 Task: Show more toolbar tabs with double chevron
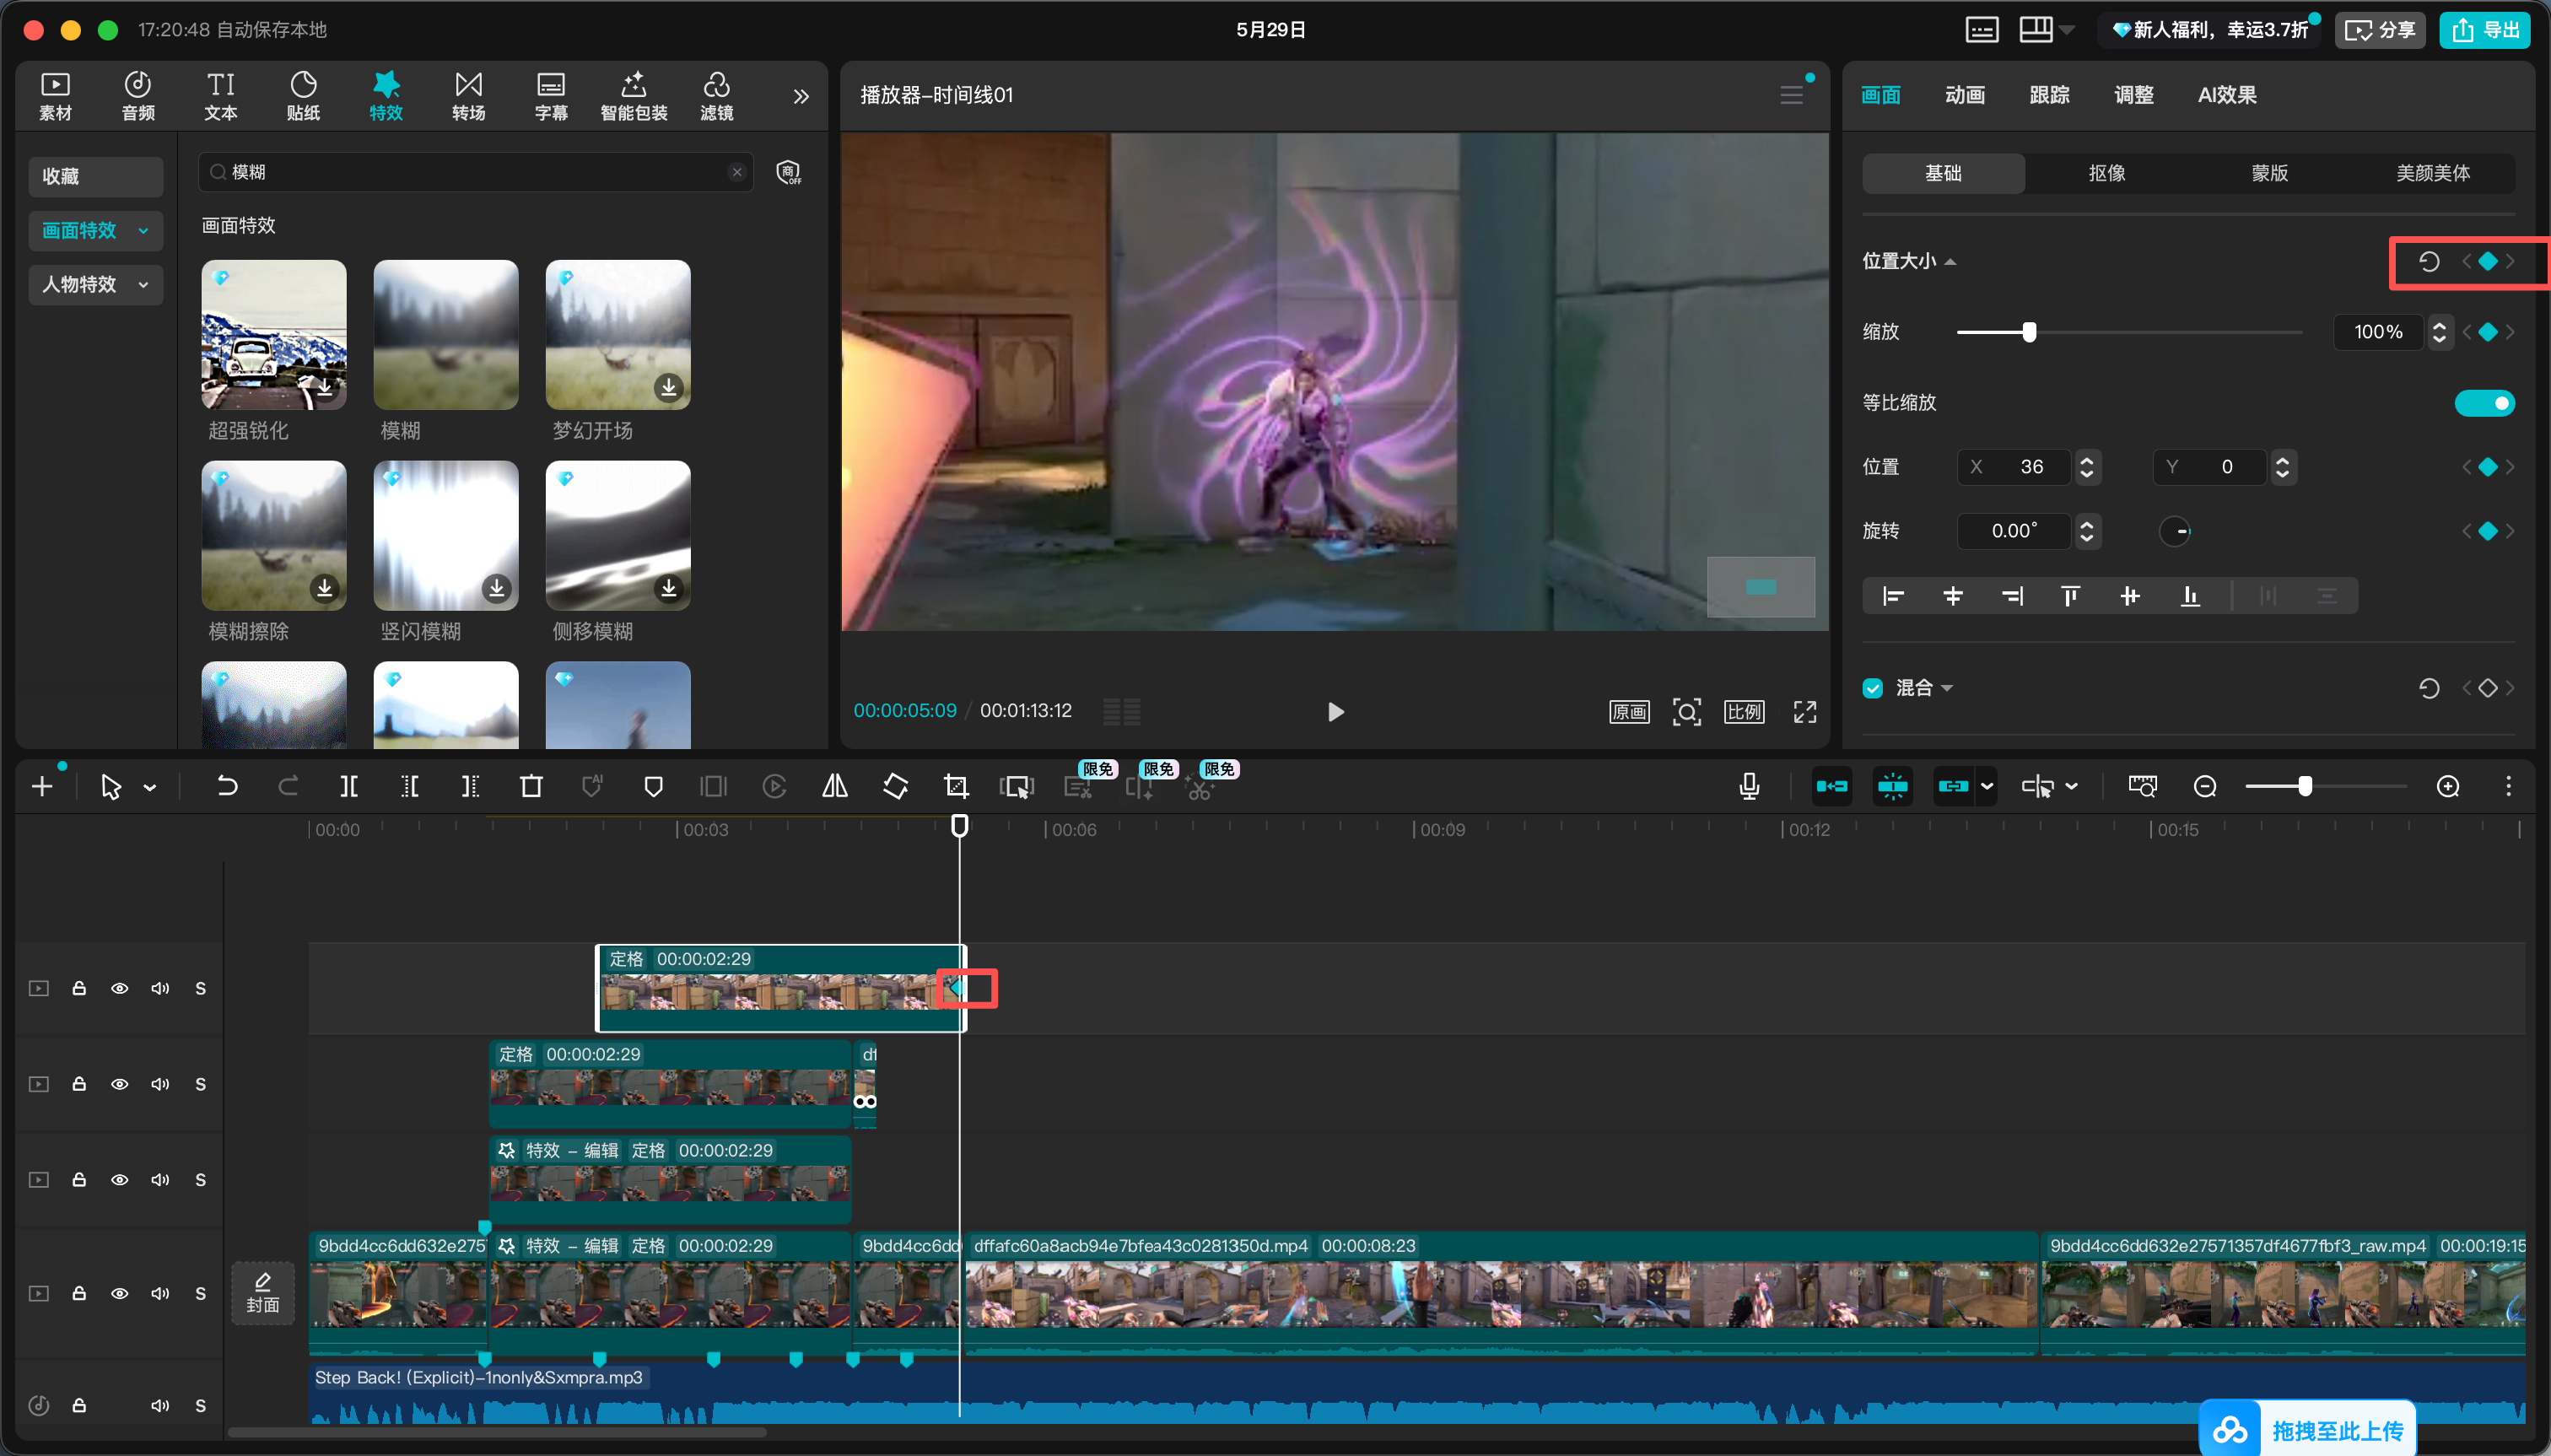pyautogui.click(x=801, y=97)
